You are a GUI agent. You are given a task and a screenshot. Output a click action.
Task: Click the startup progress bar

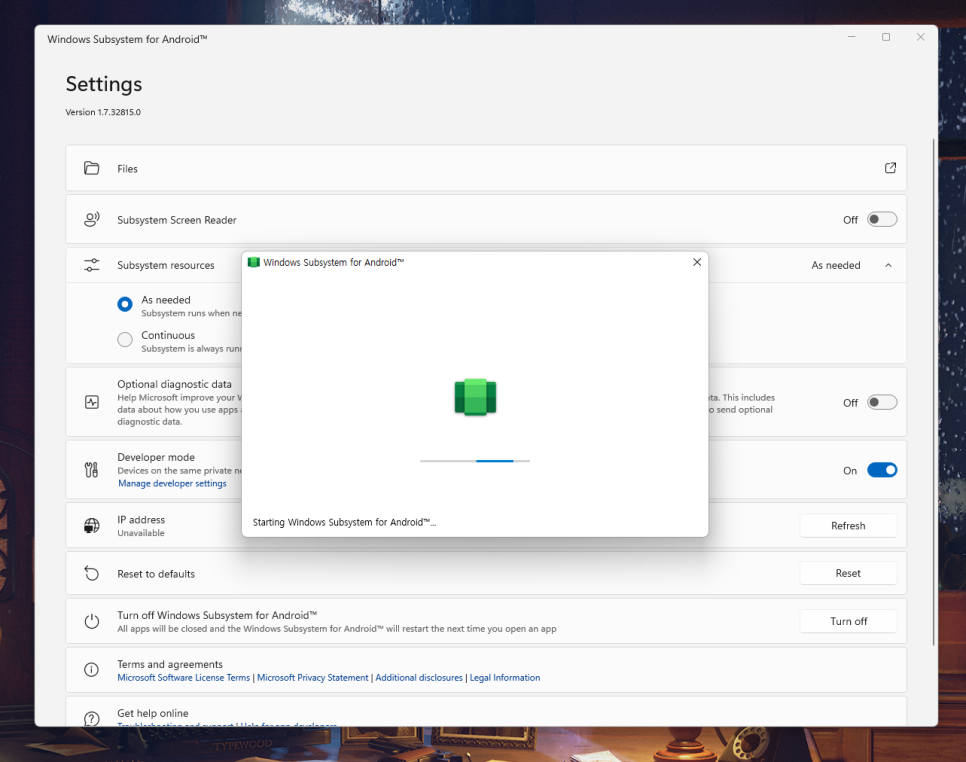(x=475, y=461)
